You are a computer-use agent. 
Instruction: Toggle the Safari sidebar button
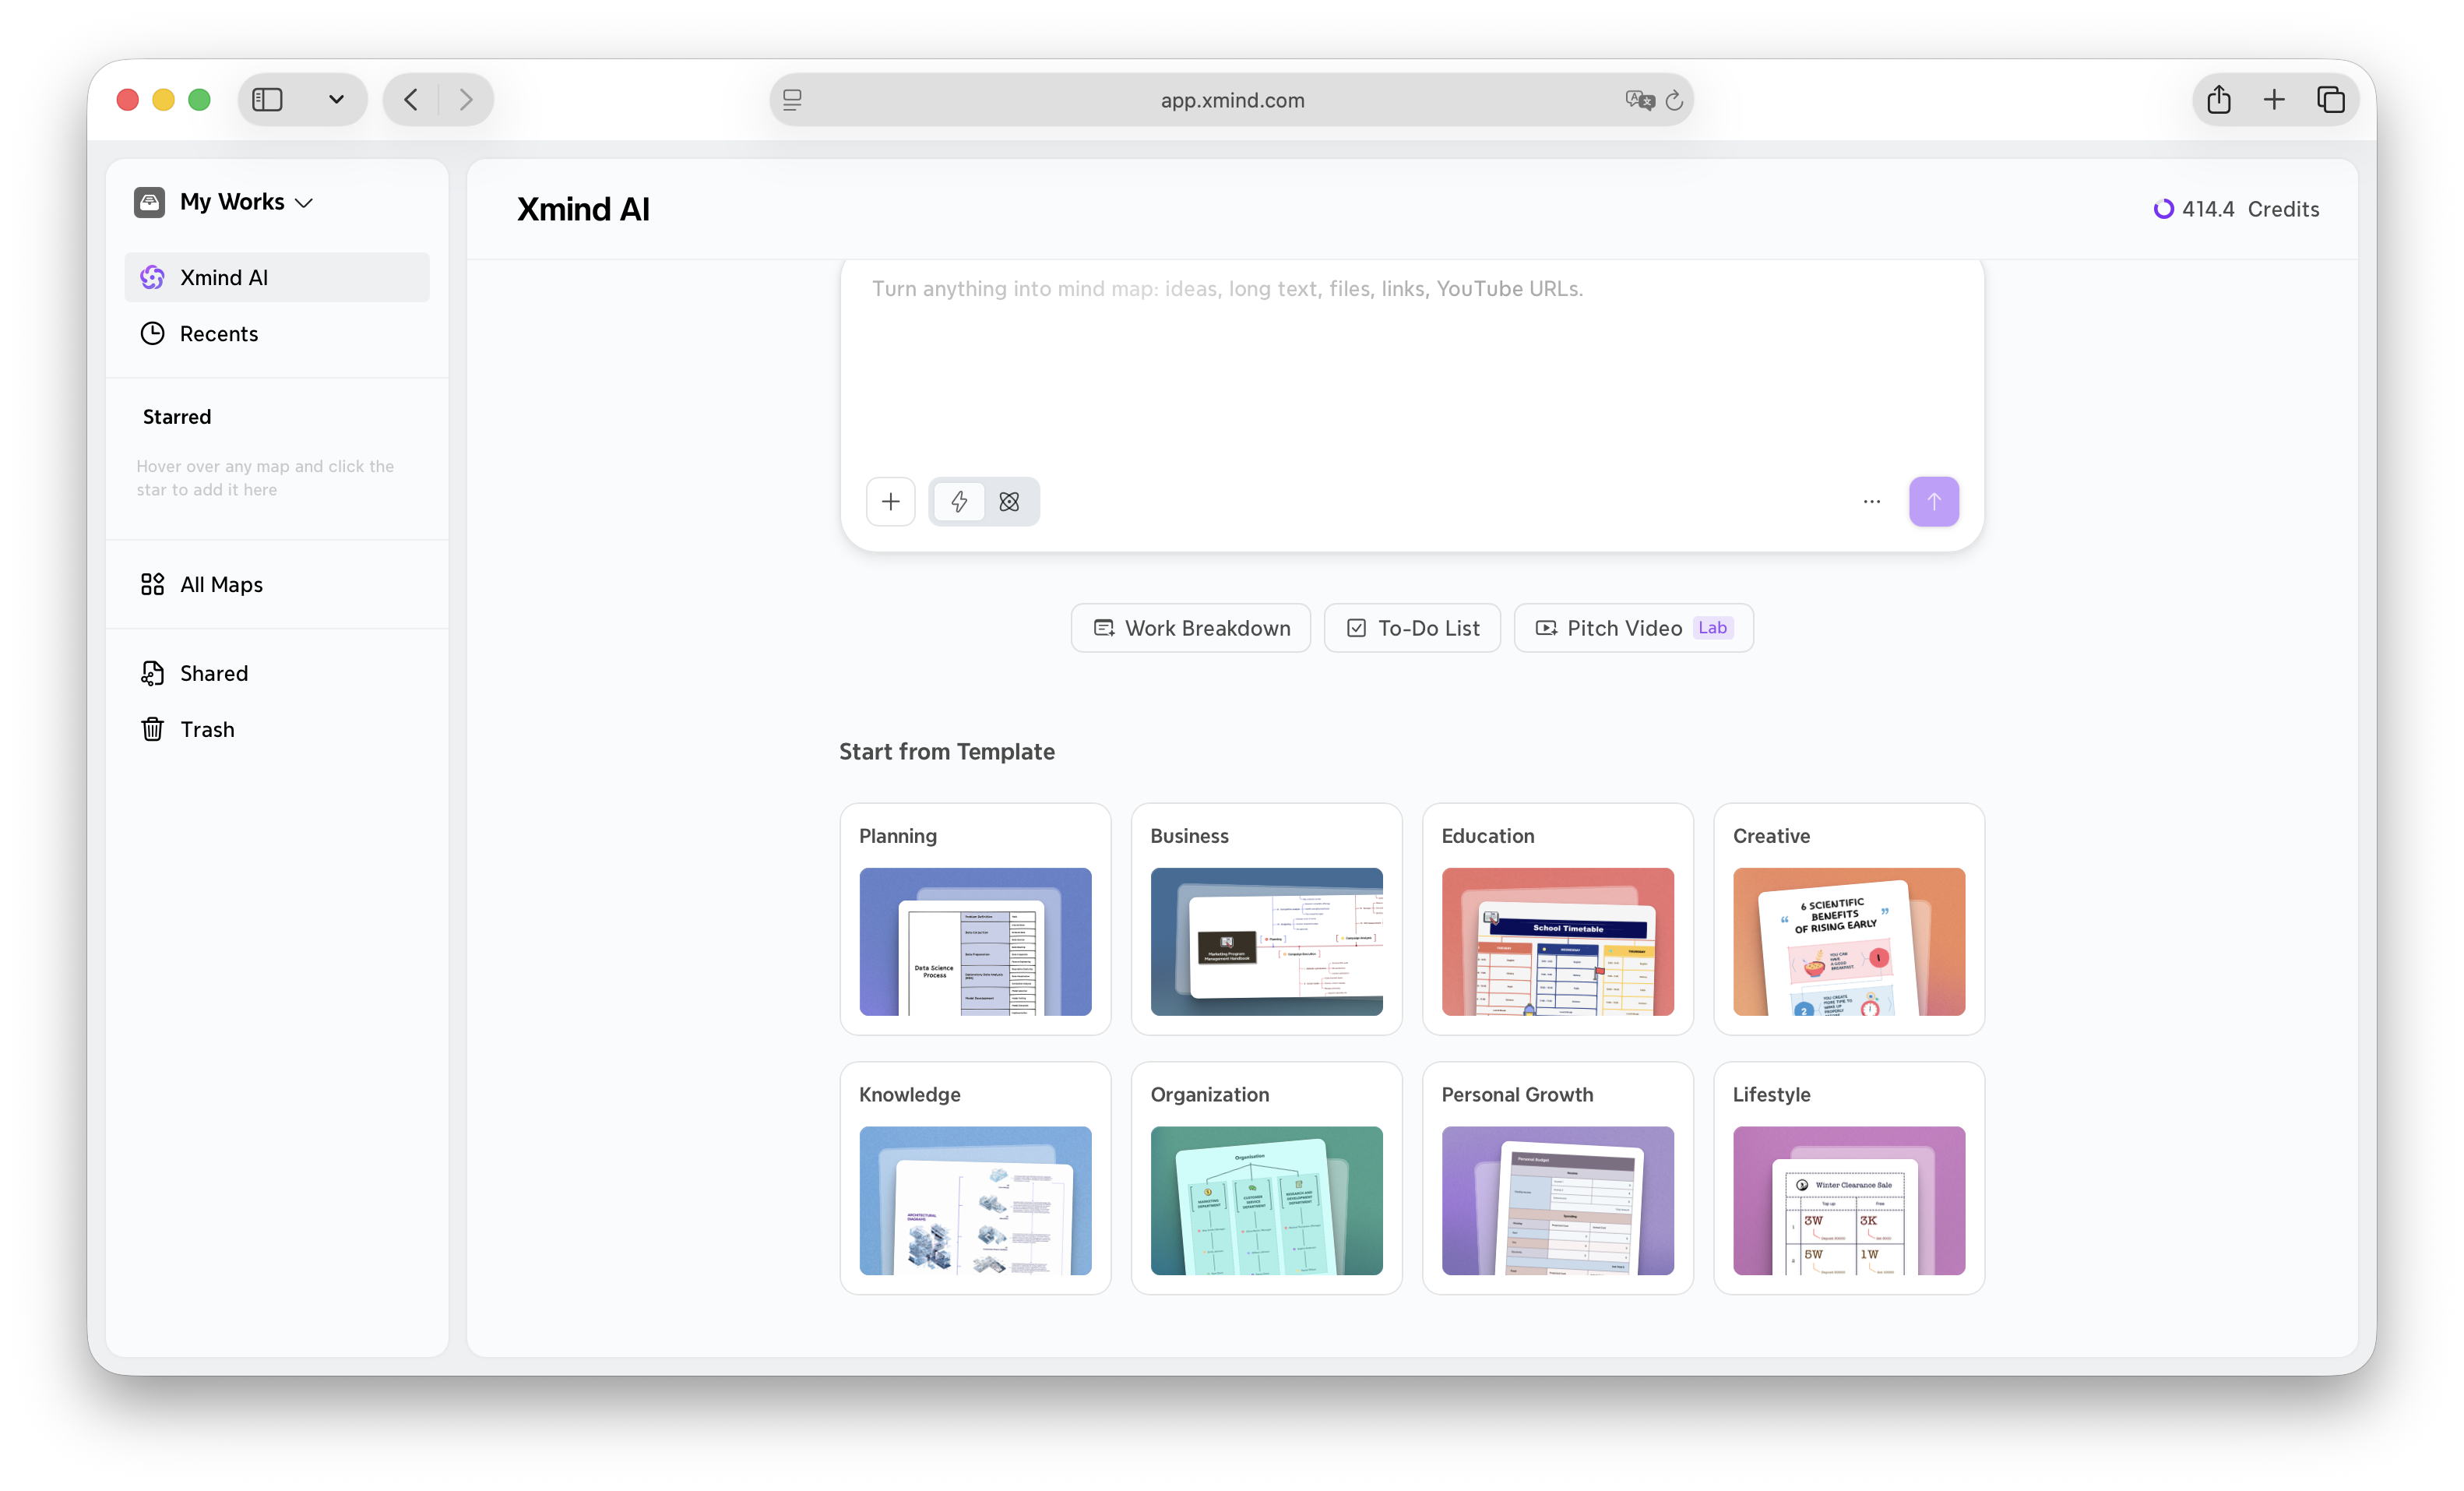267,99
